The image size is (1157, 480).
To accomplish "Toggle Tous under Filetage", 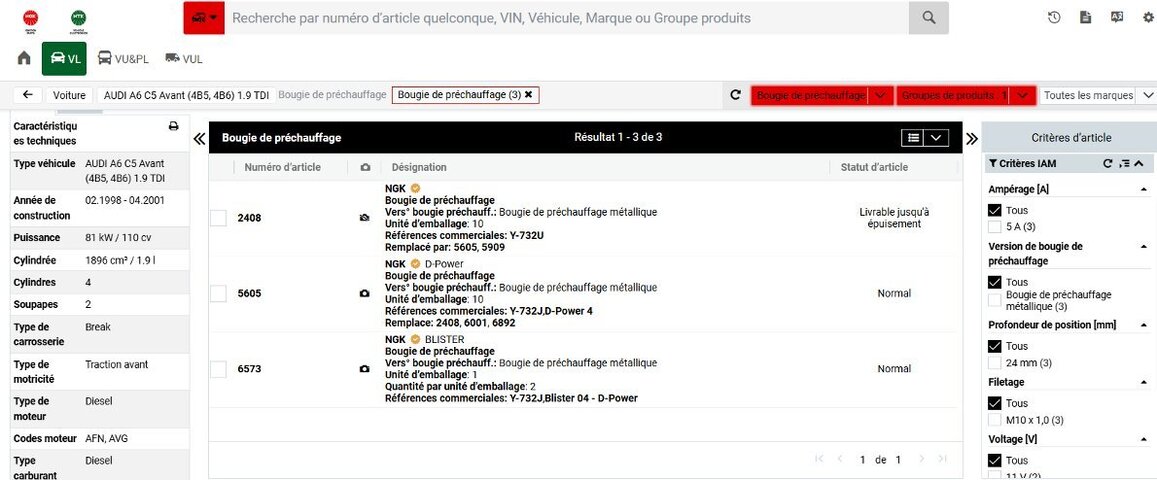I will pos(995,403).
